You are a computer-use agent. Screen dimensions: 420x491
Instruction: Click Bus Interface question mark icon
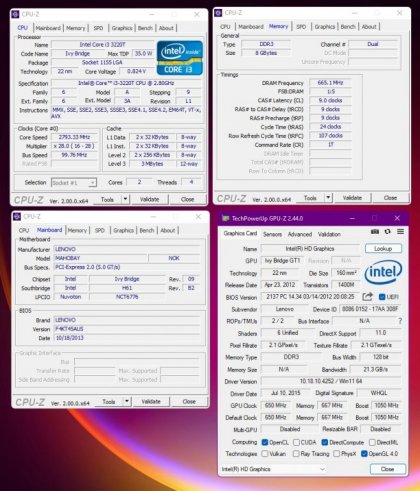click(x=400, y=321)
